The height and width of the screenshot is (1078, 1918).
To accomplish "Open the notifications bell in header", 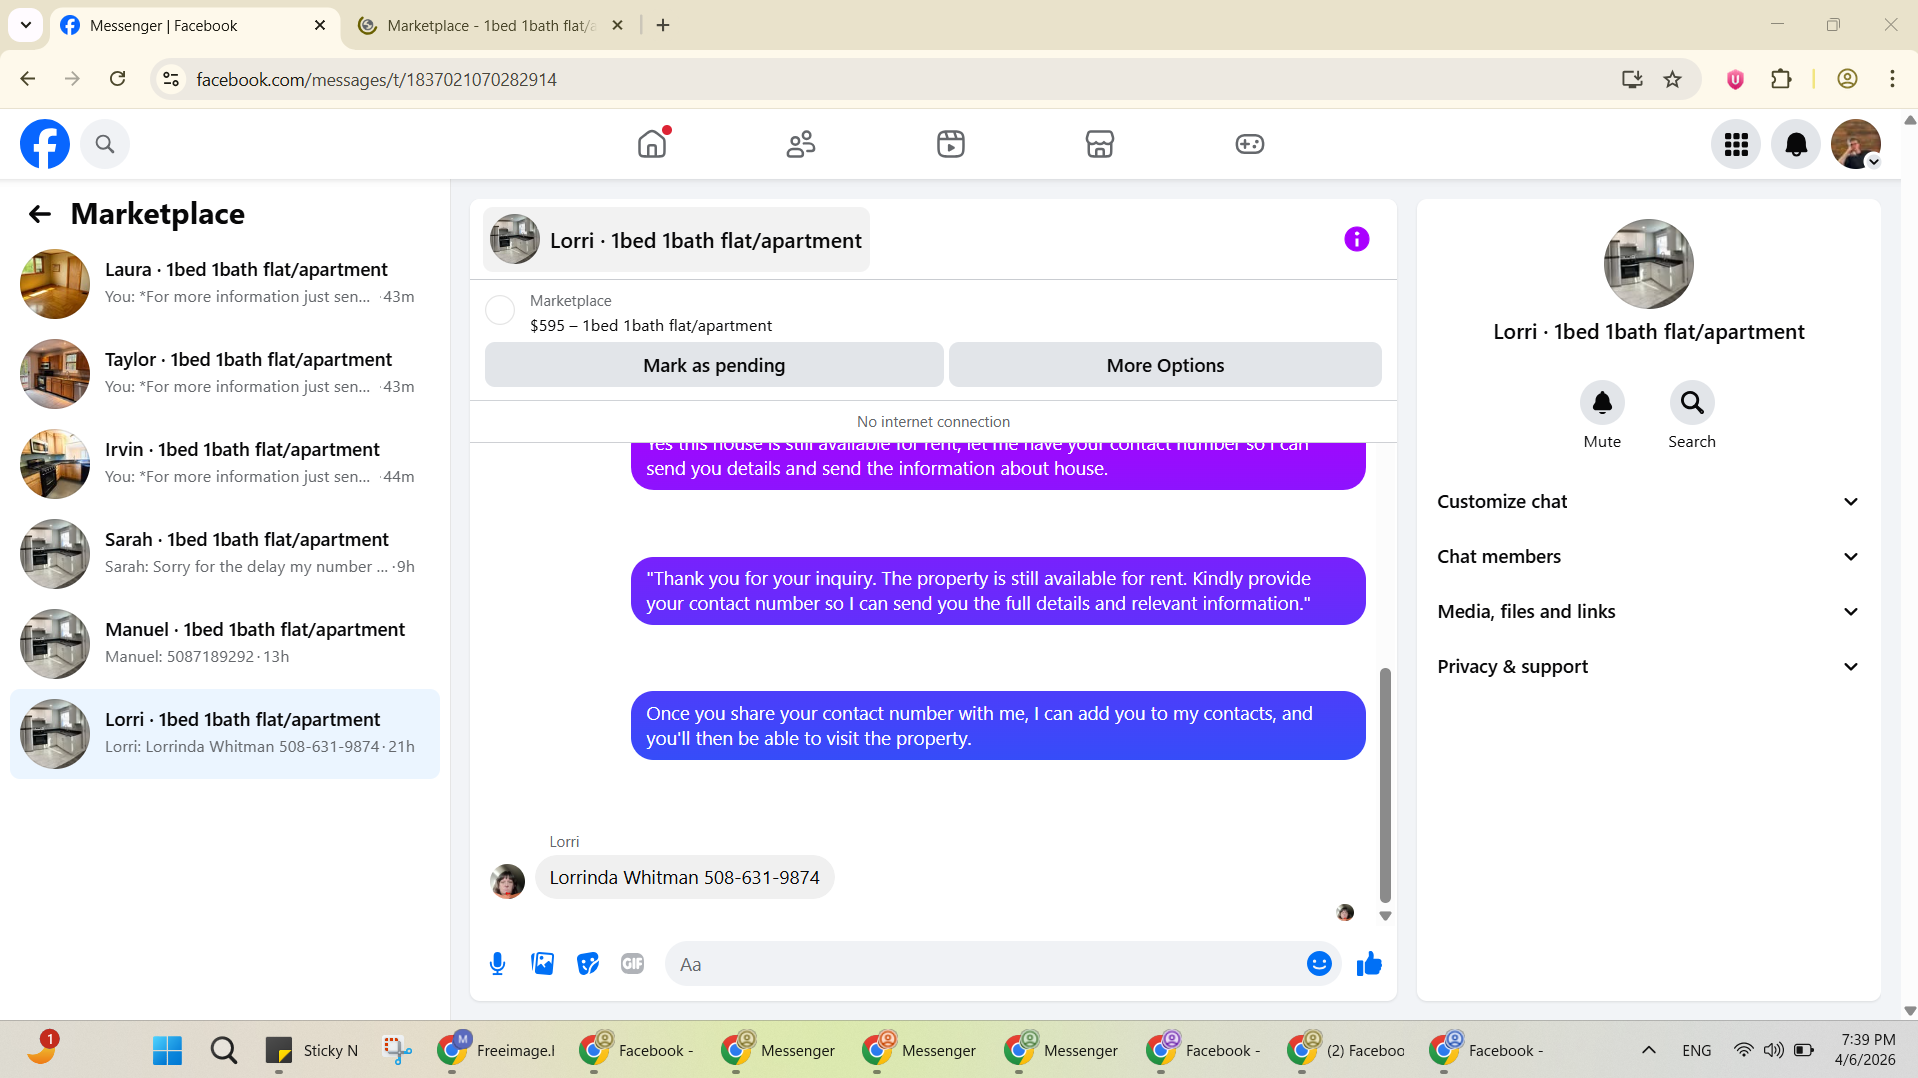I will tap(1796, 145).
